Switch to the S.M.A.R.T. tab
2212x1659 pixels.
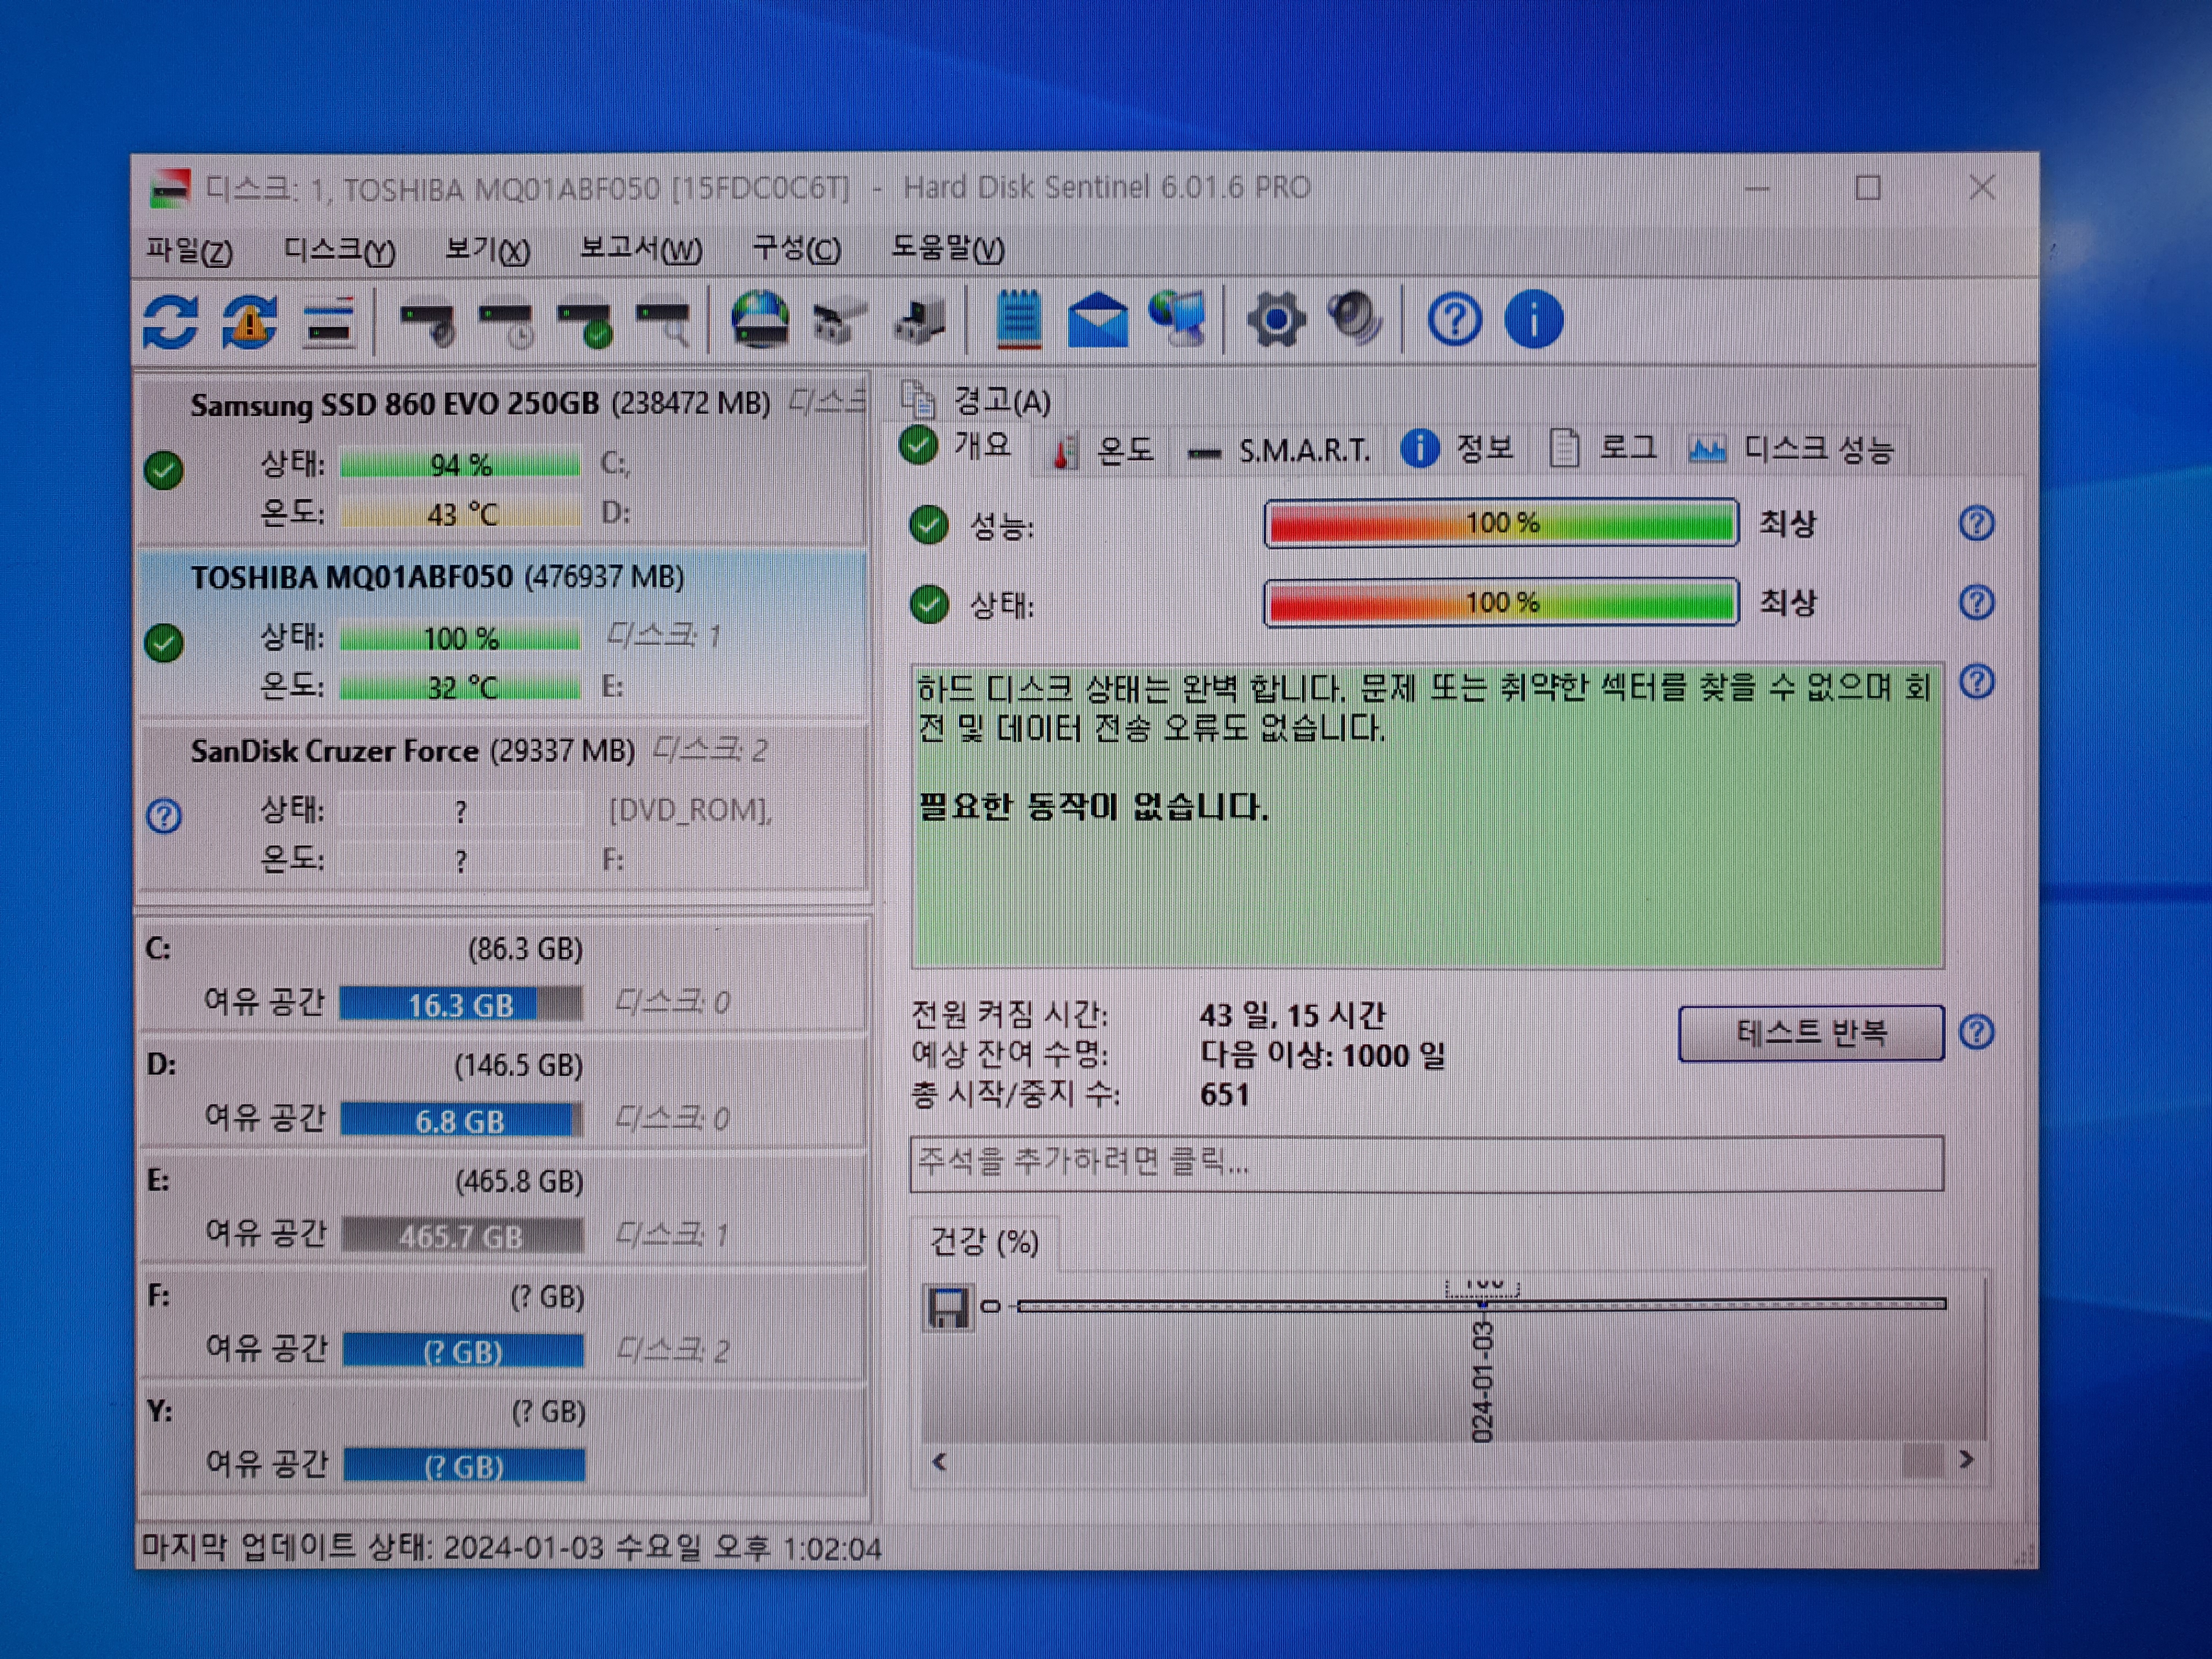coord(1279,451)
